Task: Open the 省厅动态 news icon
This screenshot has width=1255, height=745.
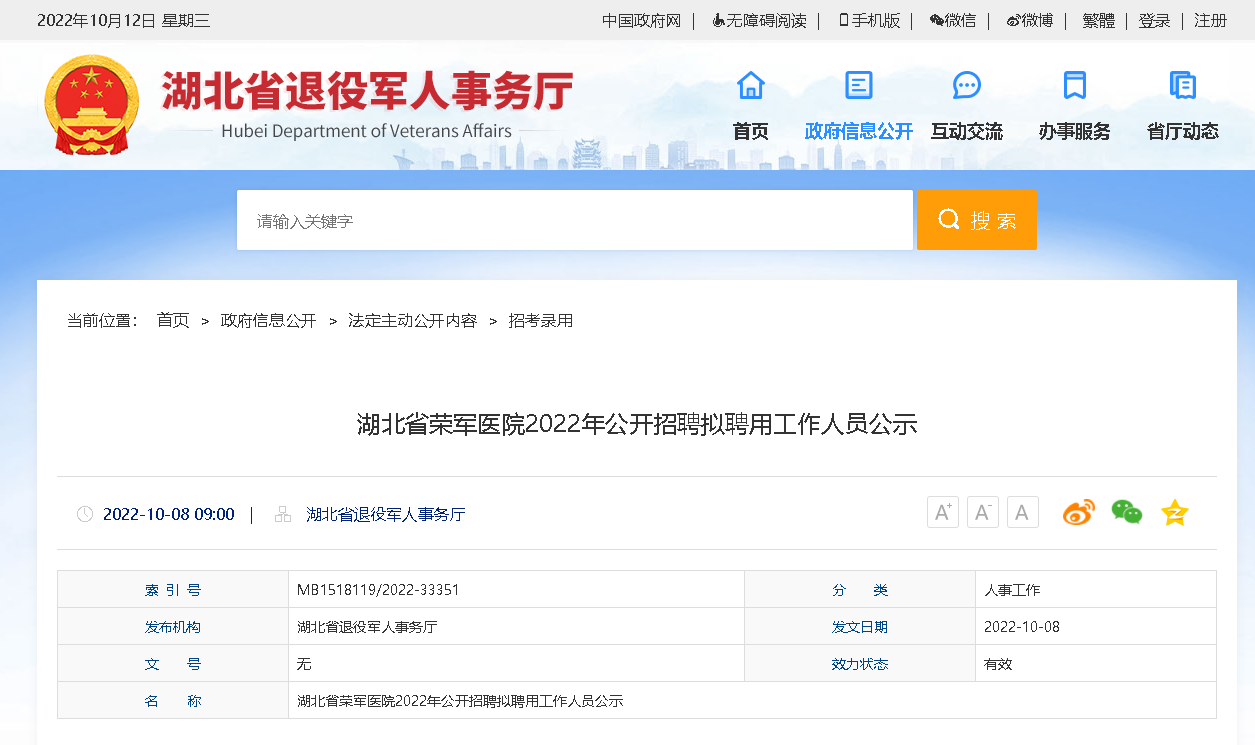Action: pyautogui.click(x=1182, y=86)
